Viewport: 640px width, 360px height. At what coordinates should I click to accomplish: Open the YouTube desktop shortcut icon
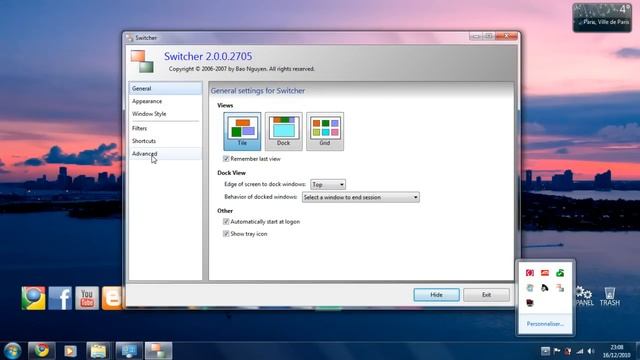pos(87,298)
